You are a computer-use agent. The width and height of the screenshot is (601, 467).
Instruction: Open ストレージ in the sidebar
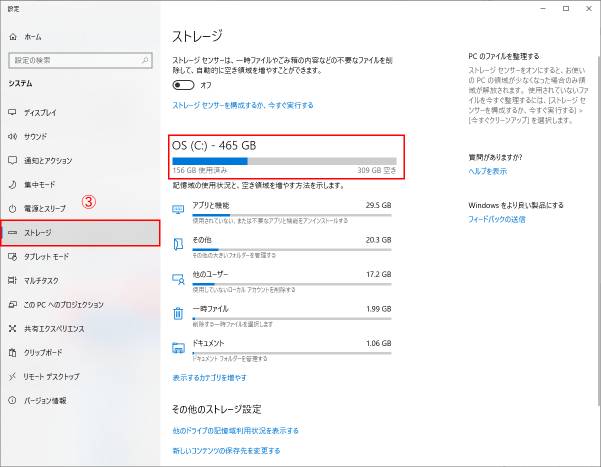(80, 233)
